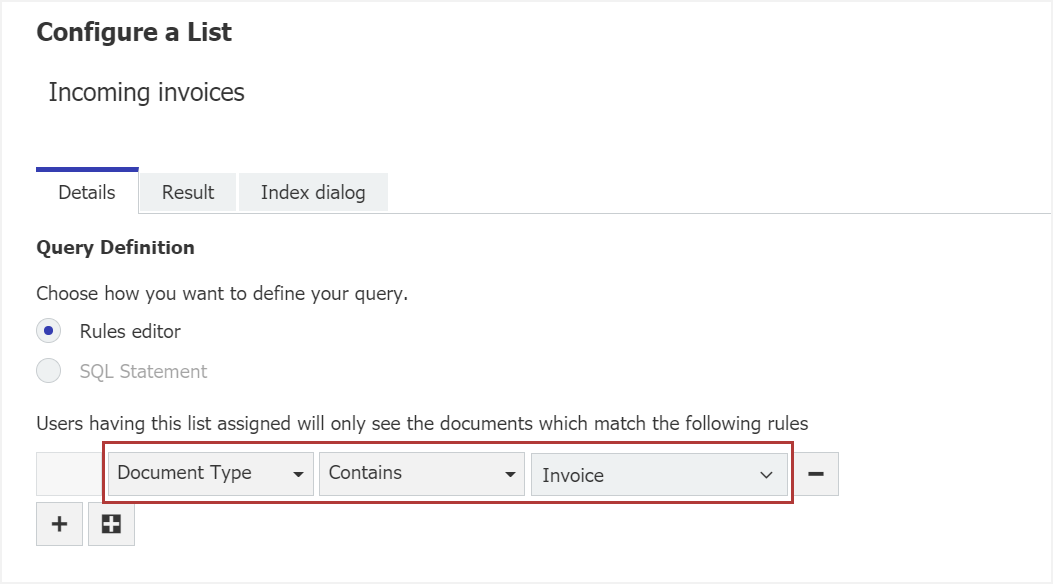Click the Query Definition section heading

115,247
